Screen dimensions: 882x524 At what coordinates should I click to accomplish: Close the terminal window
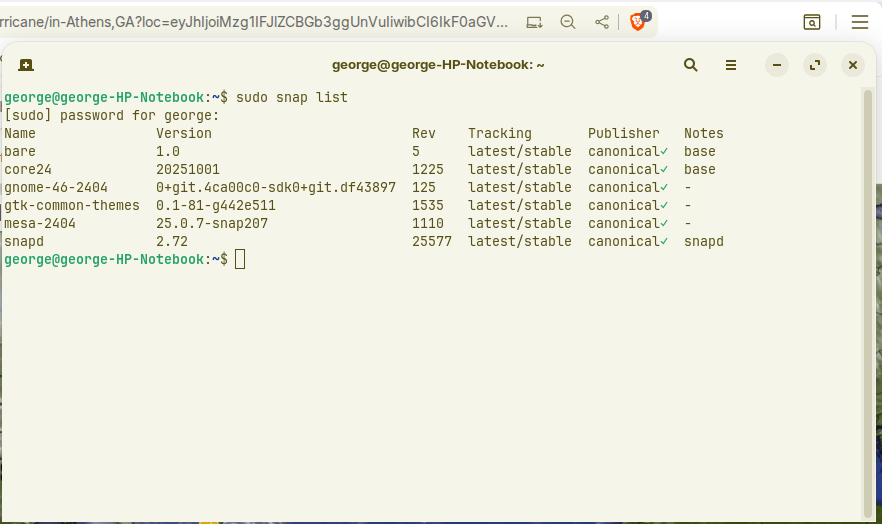click(853, 65)
